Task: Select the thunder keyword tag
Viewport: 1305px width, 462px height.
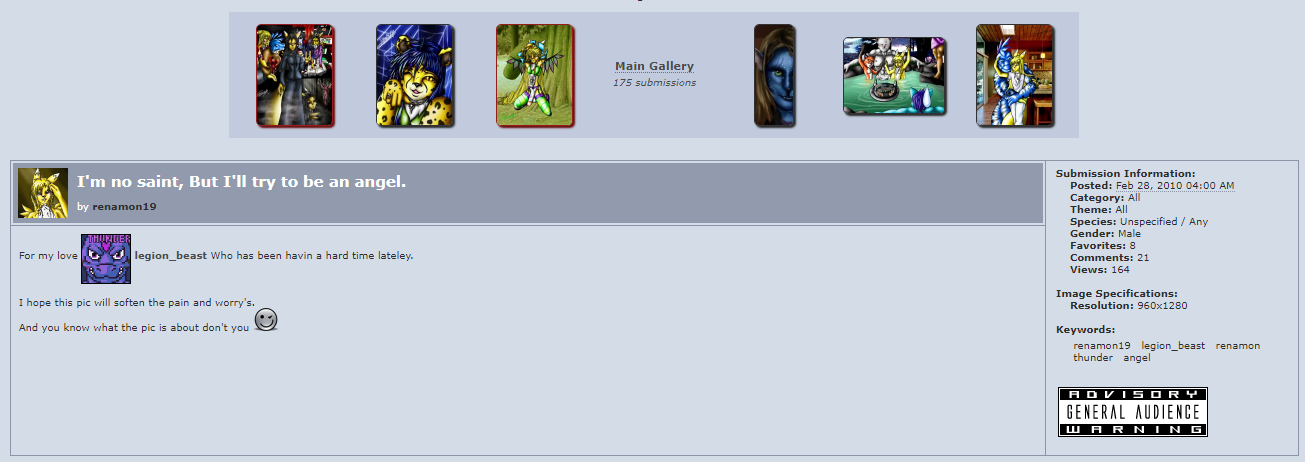Action: [1093, 357]
